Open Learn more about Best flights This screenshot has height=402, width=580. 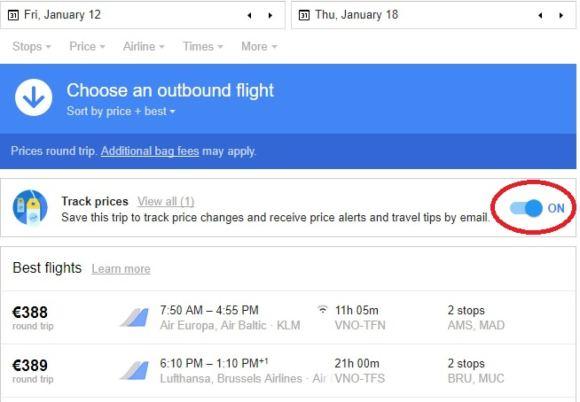pos(121,269)
